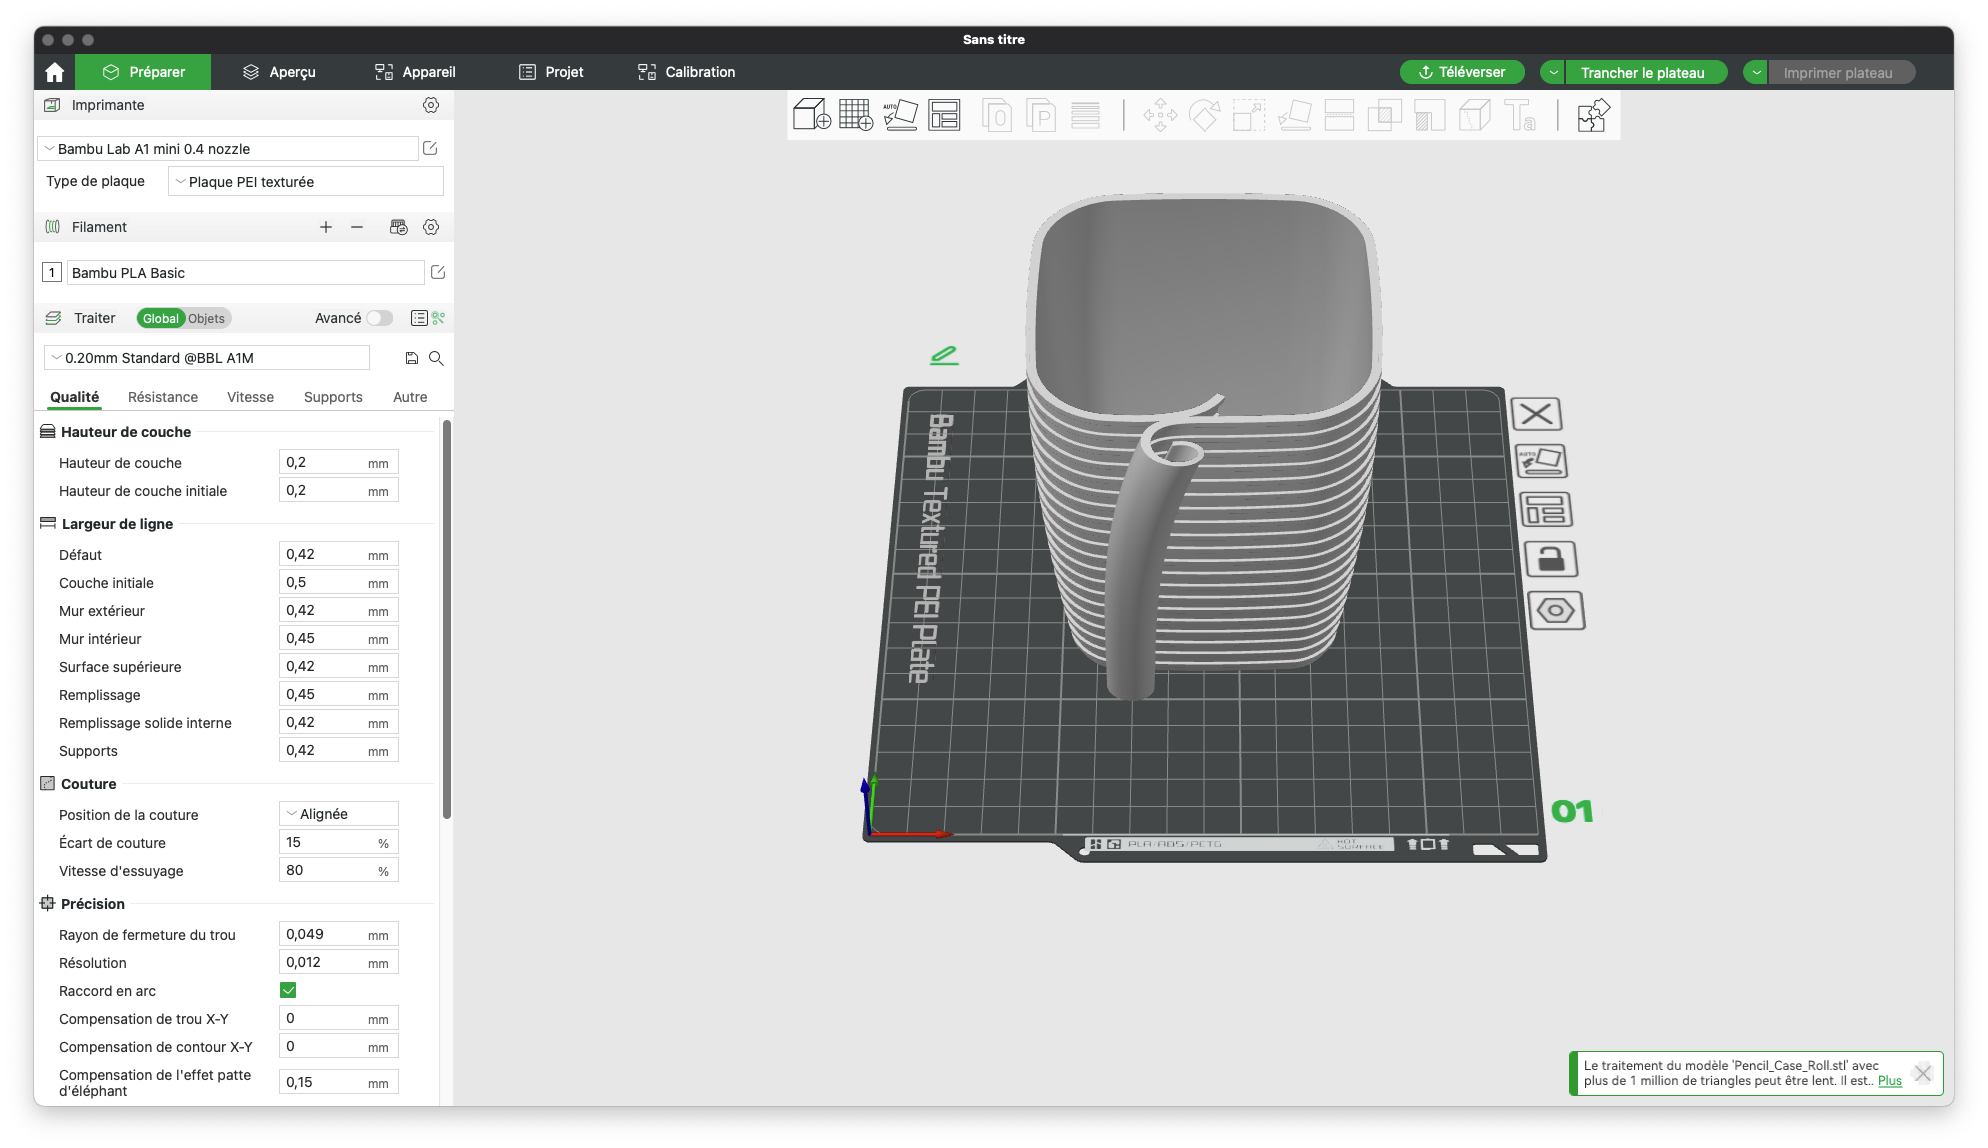Open the Supports settings tab
The image size is (1988, 1148).
[x=333, y=397]
